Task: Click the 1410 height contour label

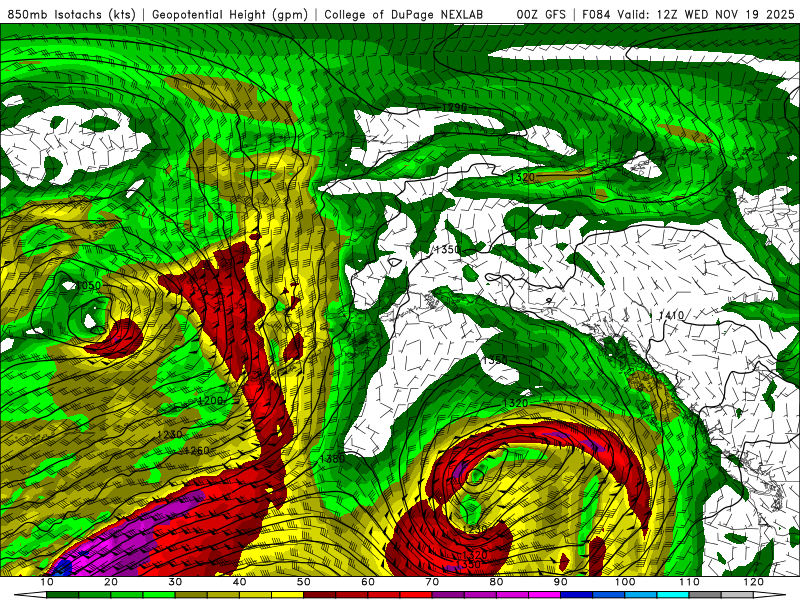Action: pyautogui.click(x=671, y=315)
